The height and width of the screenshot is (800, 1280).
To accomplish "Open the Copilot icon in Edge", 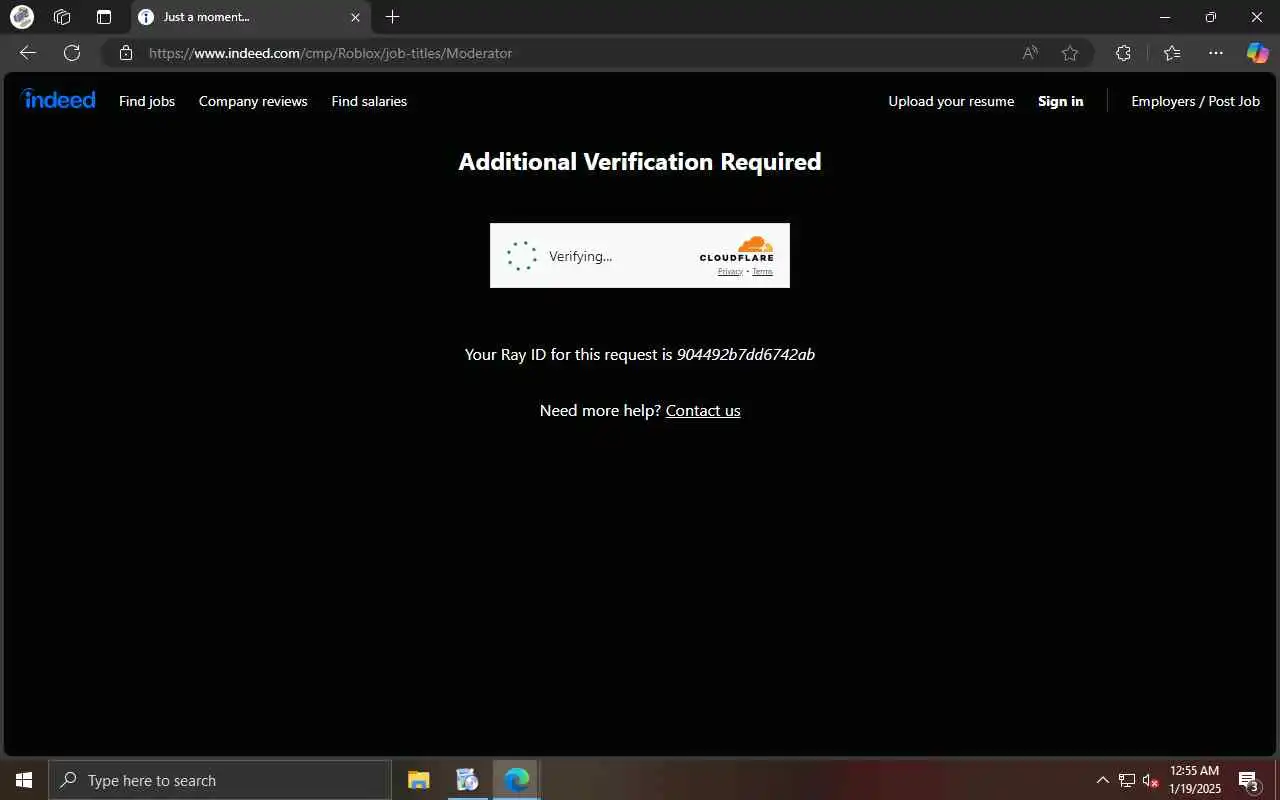I will click(x=1257, y=53).
